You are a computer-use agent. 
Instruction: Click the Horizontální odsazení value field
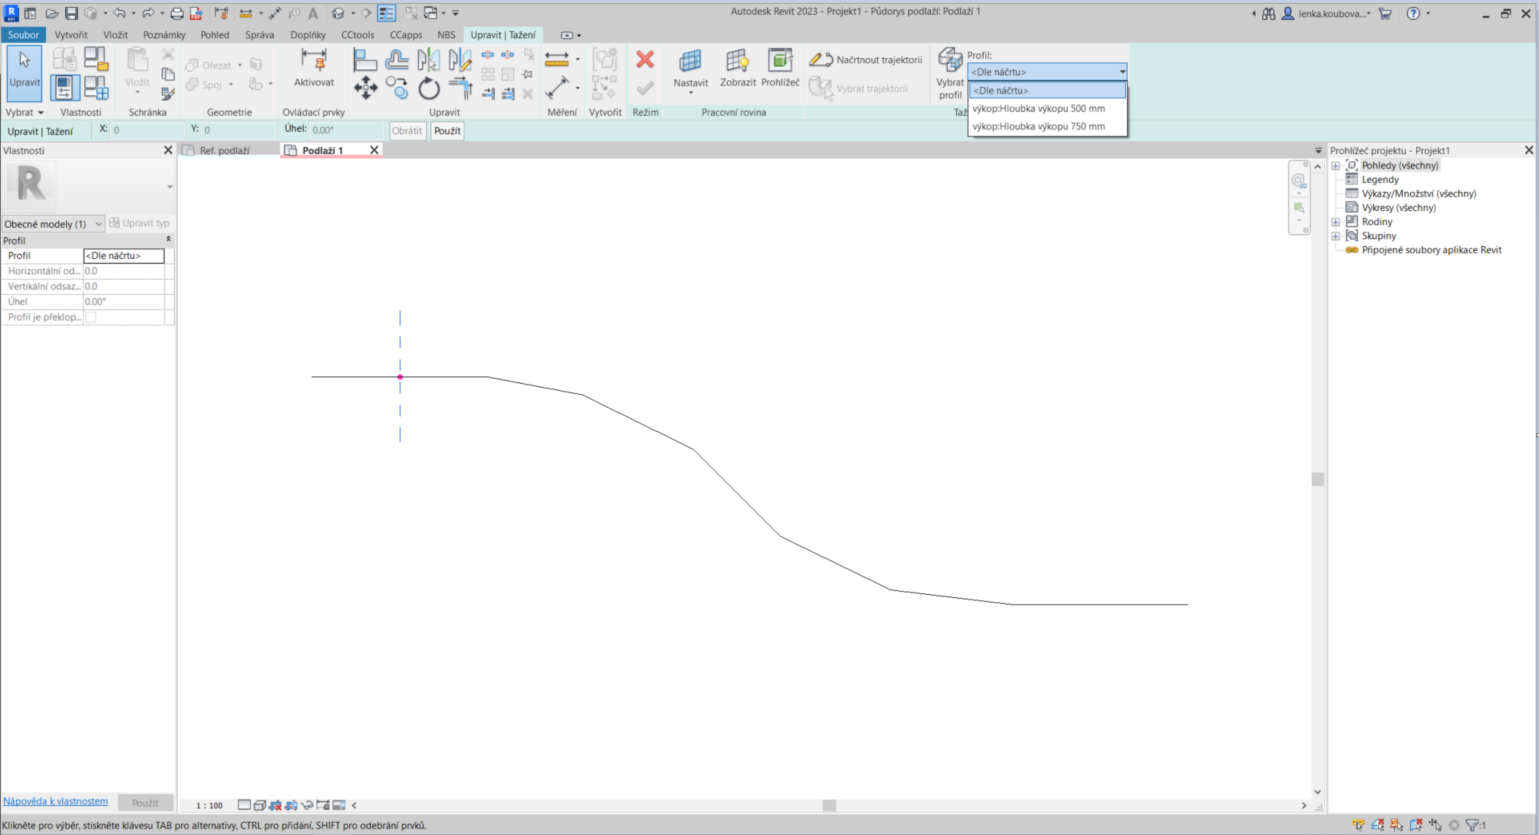coord(123,271)
